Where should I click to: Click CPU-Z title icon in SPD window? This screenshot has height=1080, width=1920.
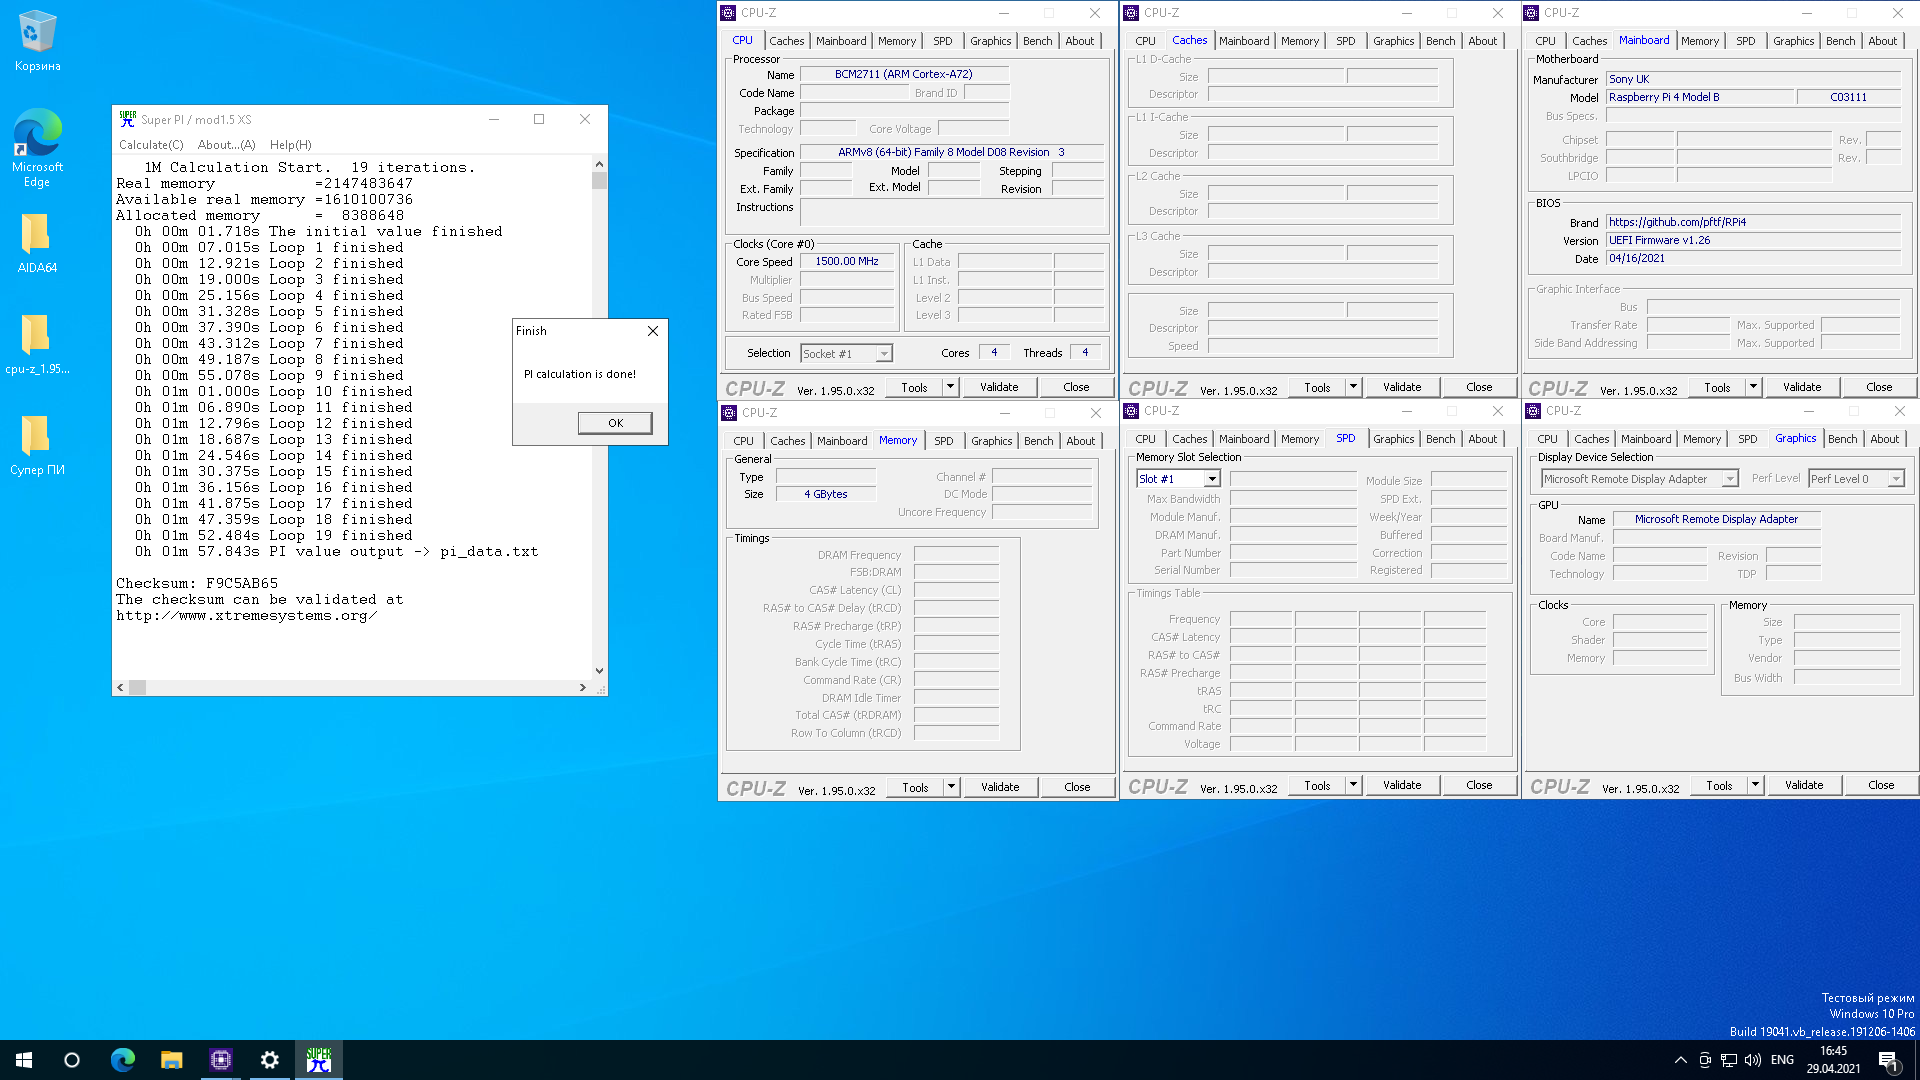click(1131, 411)
